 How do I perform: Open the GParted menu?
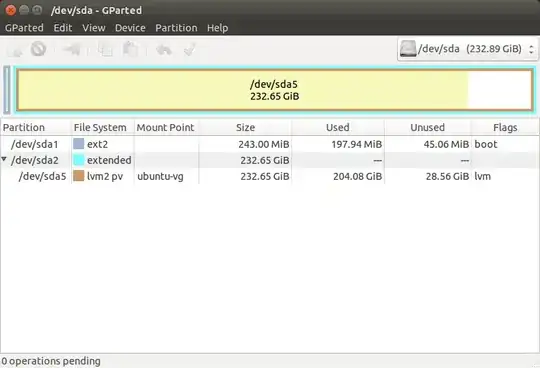pos(24,28)
